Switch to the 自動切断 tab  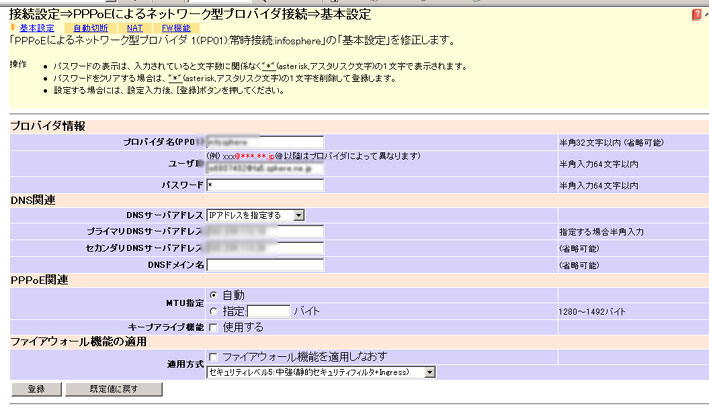(89, 28)
